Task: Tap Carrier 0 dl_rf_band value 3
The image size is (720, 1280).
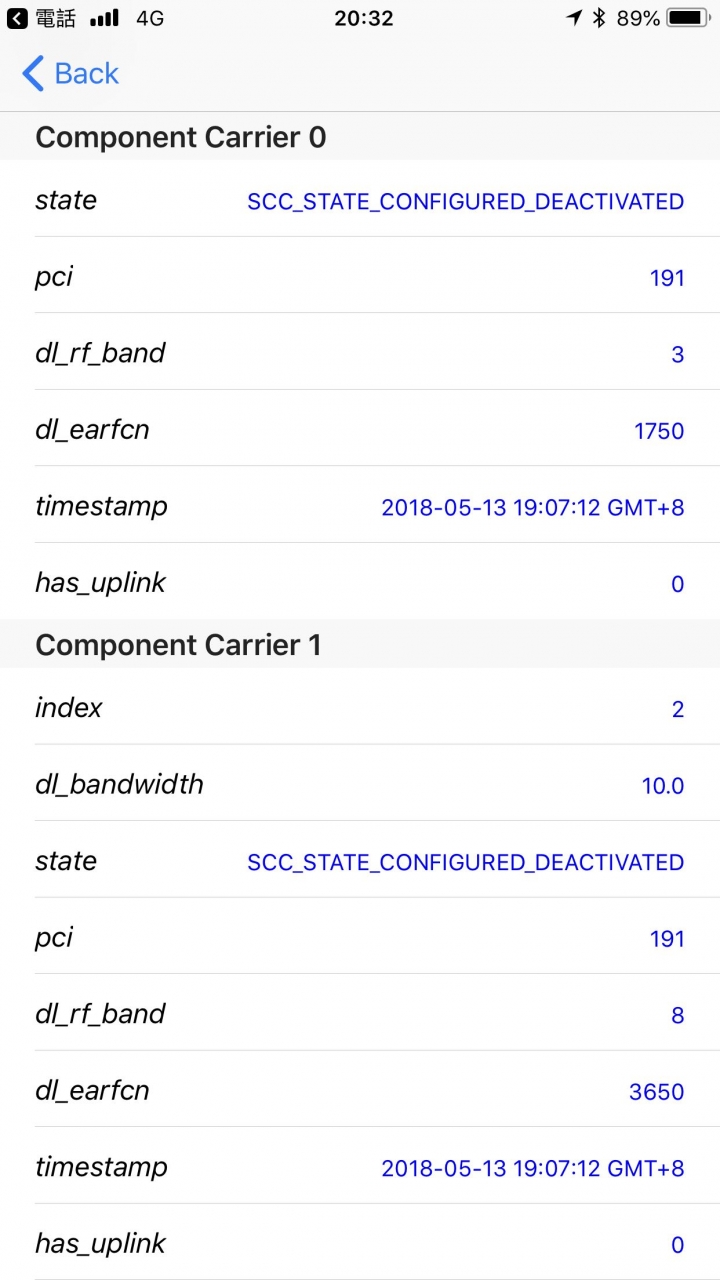Action: click(x=677, y=355)
